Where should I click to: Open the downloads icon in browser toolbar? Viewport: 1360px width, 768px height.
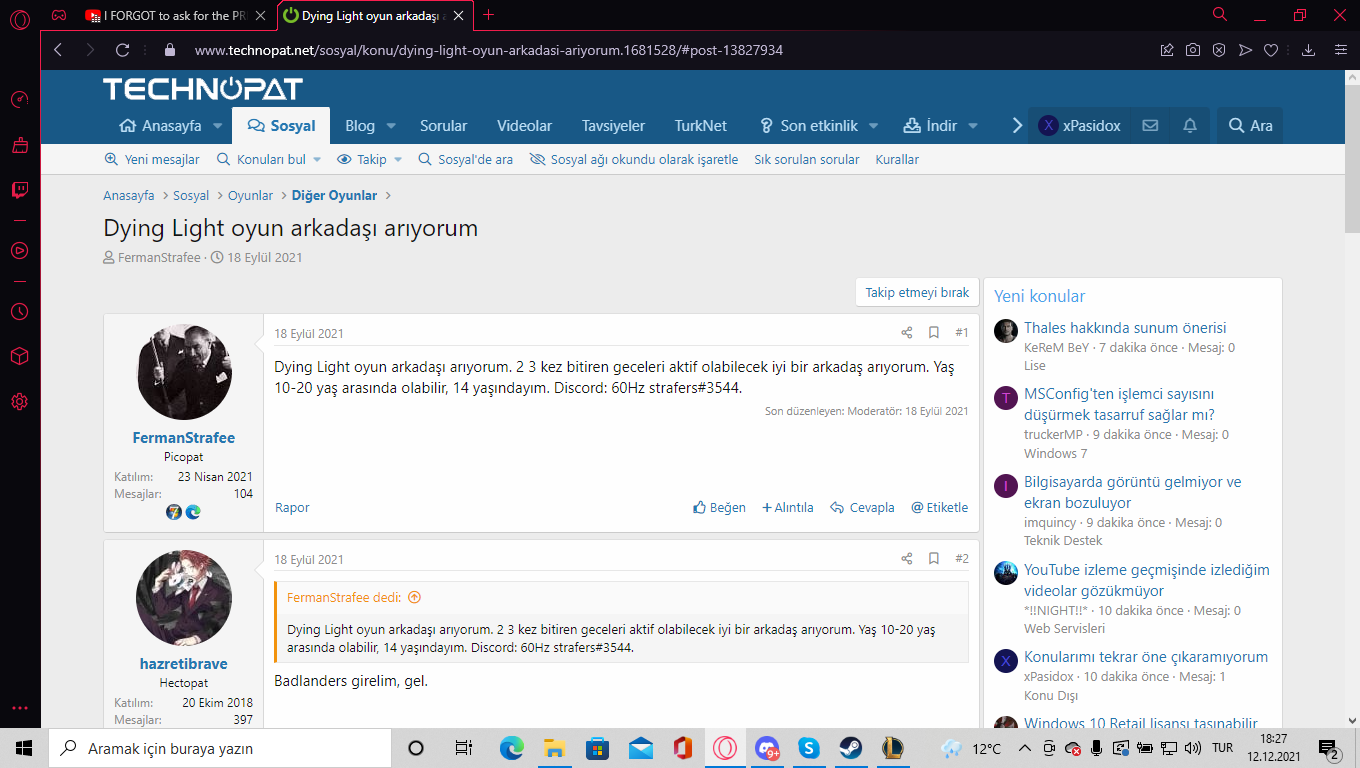click(x=1308, y=50)
